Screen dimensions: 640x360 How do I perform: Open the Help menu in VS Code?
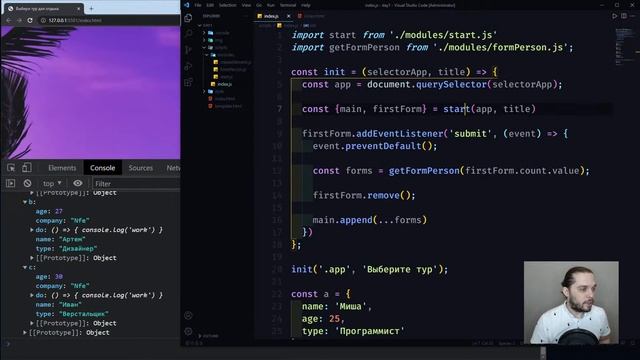305,5
